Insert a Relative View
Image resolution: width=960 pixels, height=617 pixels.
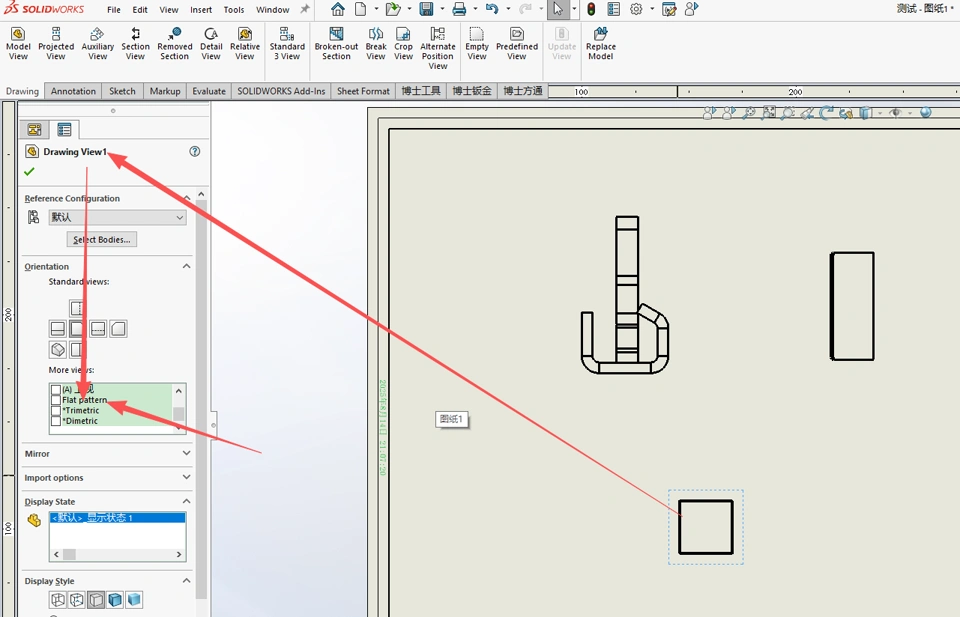pyautogui.click(x=245, y=43)
